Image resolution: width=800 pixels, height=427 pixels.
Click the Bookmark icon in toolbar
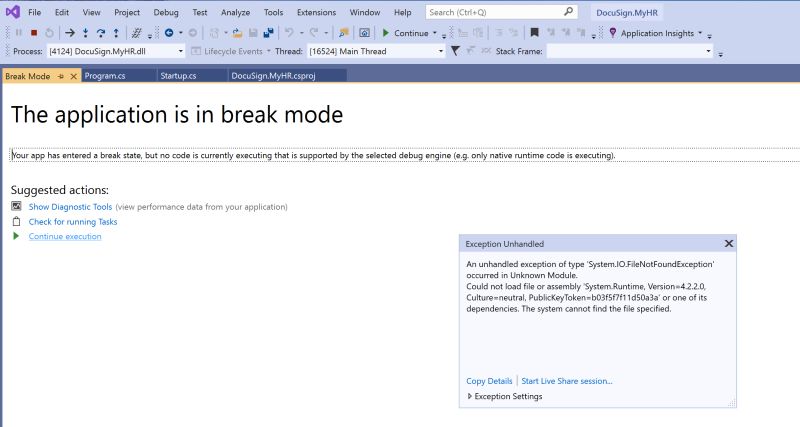click(x=534, y=33)
